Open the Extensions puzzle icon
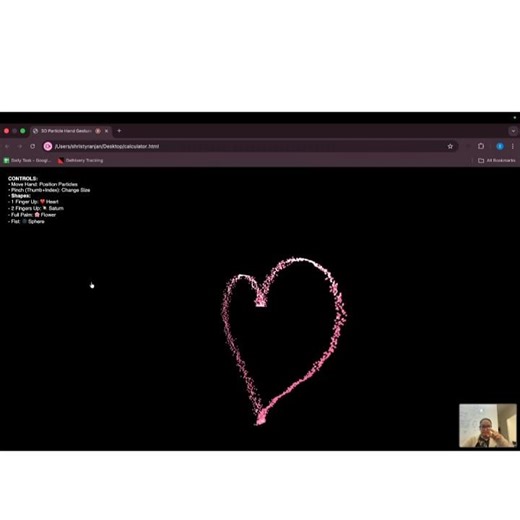 [x=481, y=146]
